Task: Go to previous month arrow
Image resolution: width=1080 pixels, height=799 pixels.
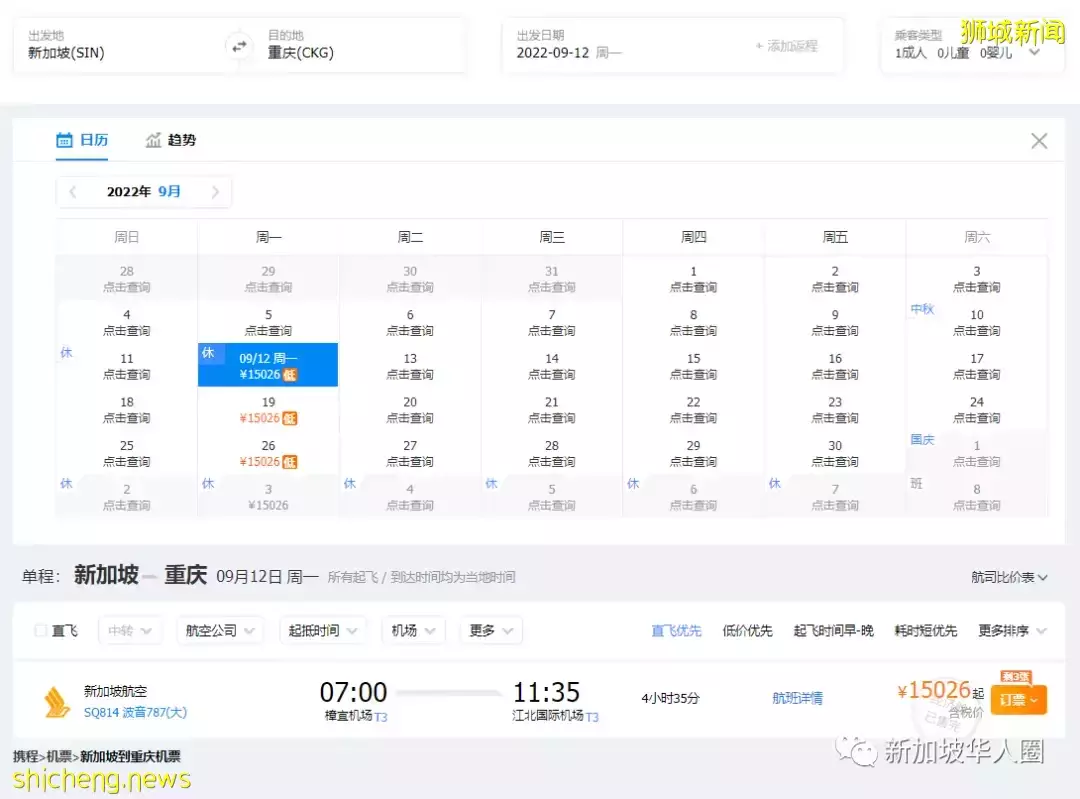Action: tap(73, 192)
